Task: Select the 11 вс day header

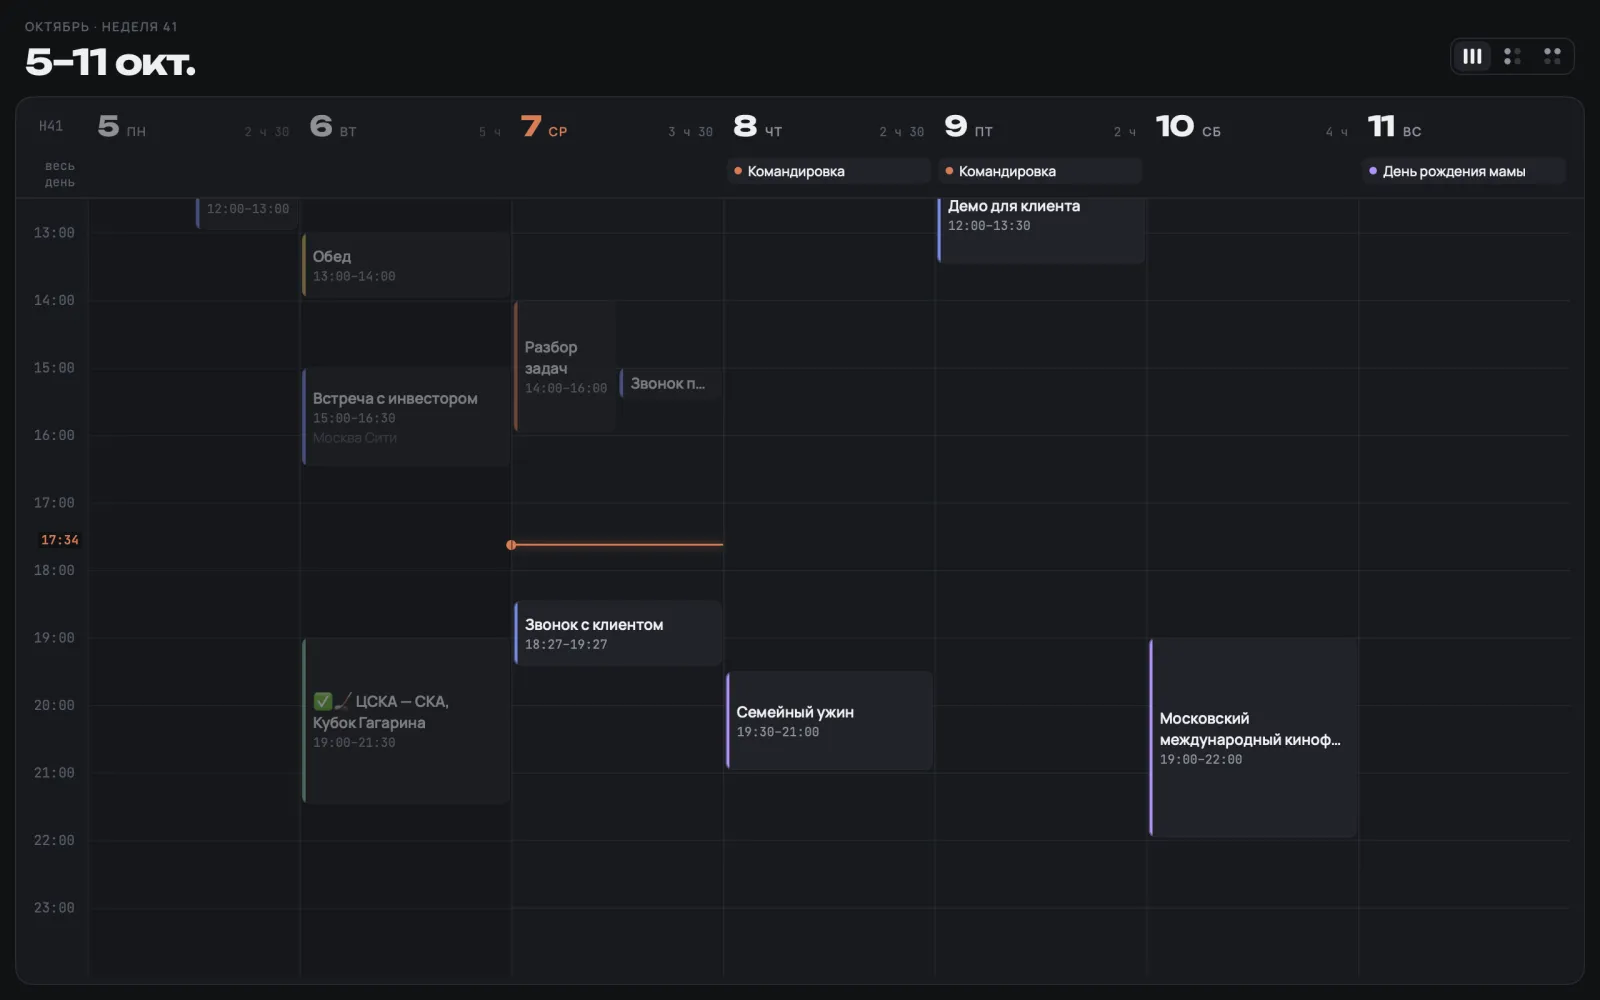Action: (x=1394, y=127)
